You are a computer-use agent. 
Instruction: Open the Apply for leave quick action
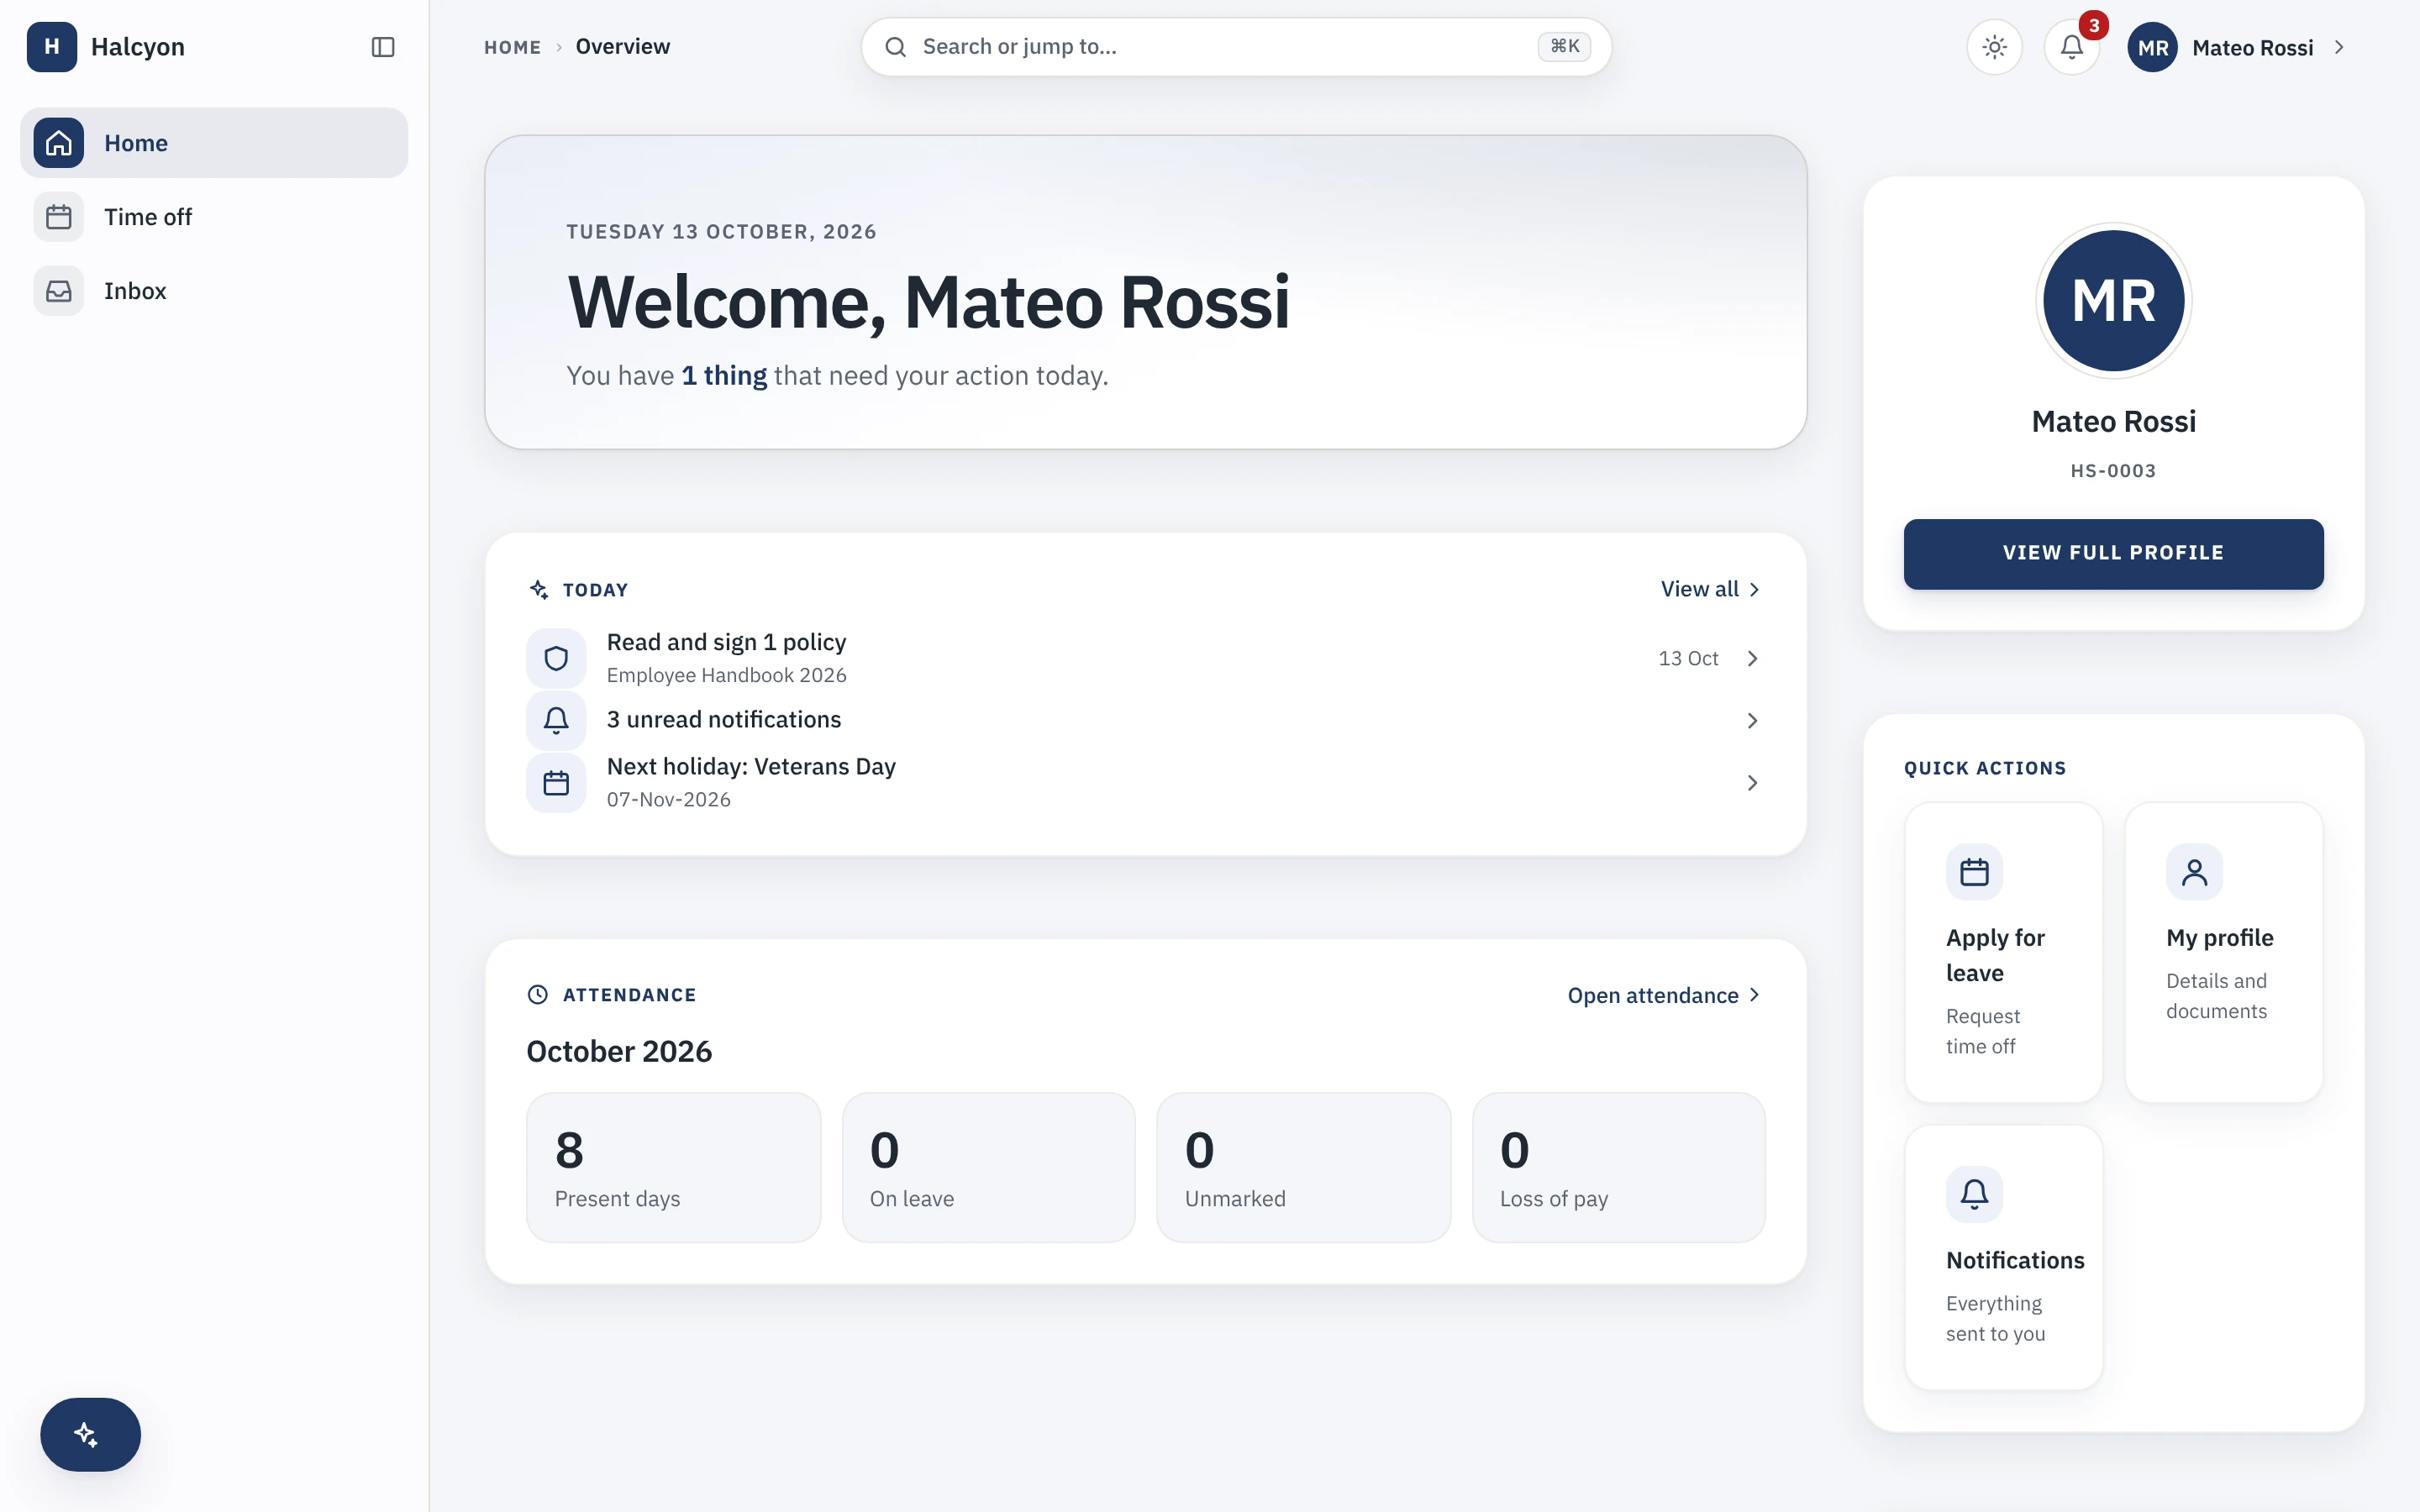tap(2004, 952)
